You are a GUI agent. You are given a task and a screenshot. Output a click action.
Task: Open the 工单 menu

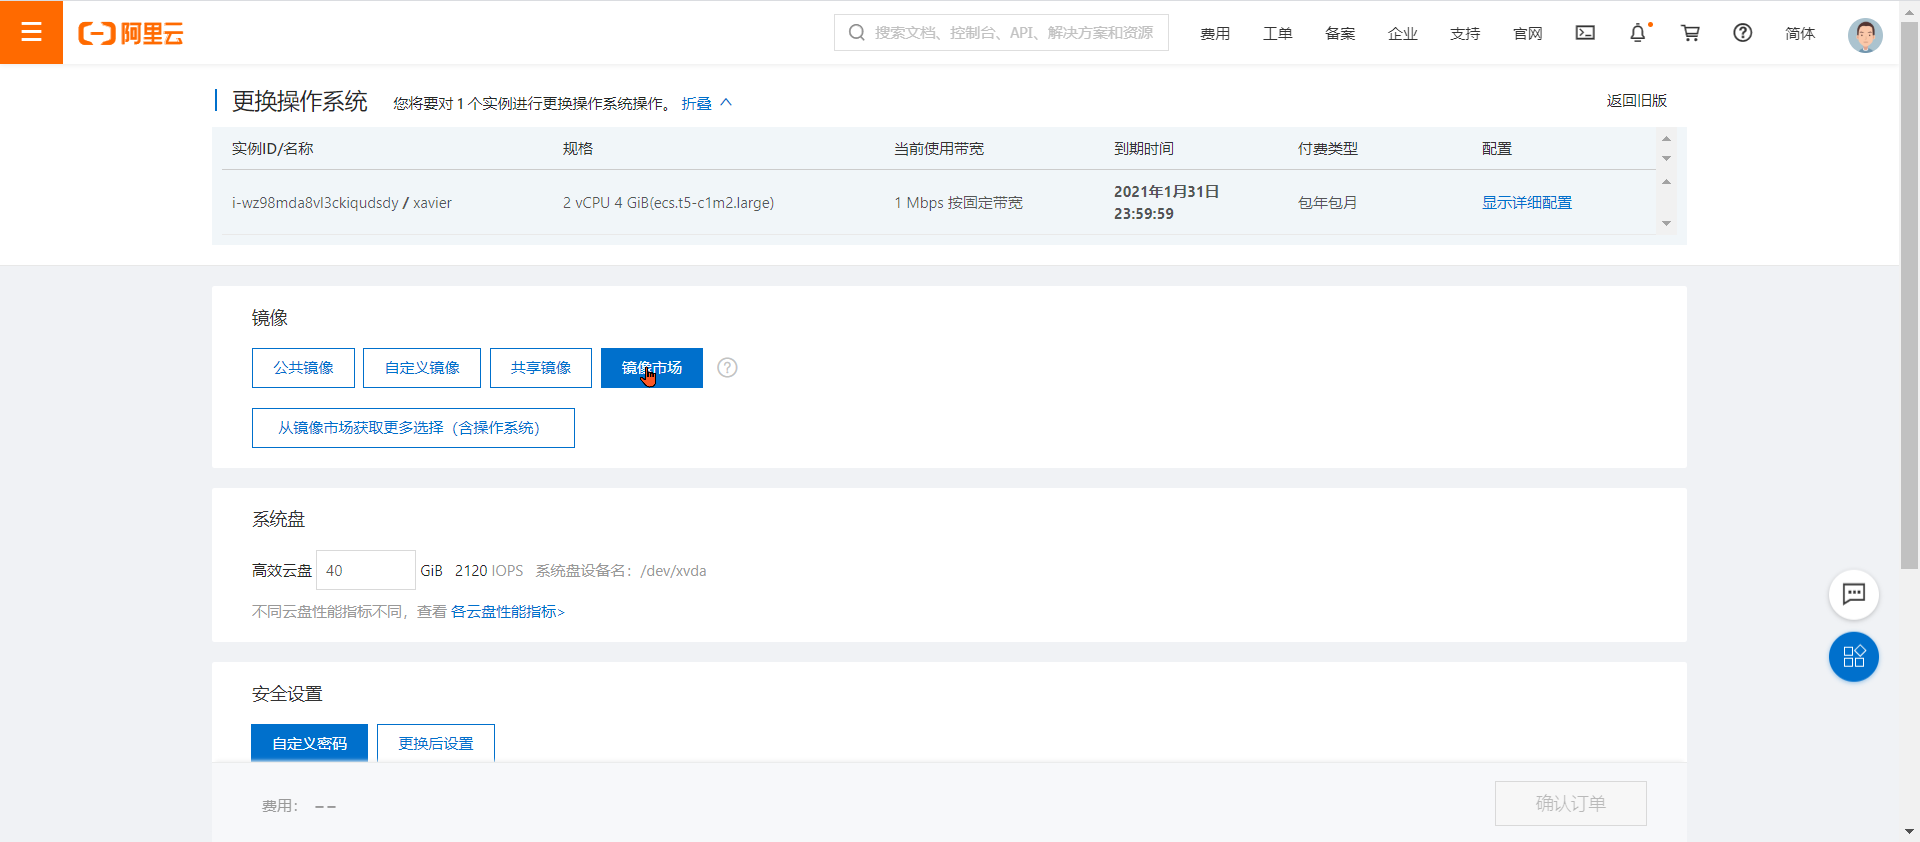point(1278,34)
